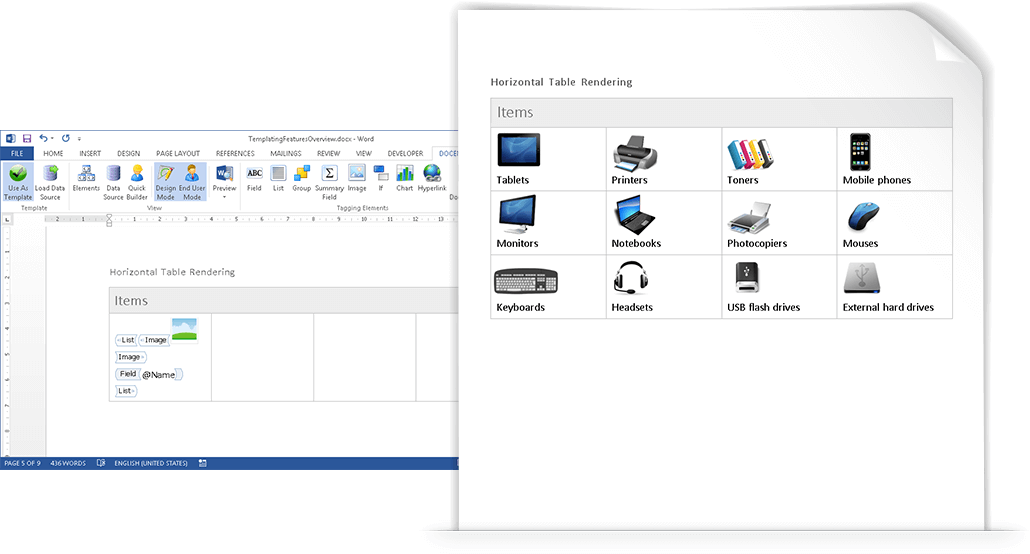The image size is (1030, 554).
Task: Click the Field tag in the template
Action: (x=127, y=374)
